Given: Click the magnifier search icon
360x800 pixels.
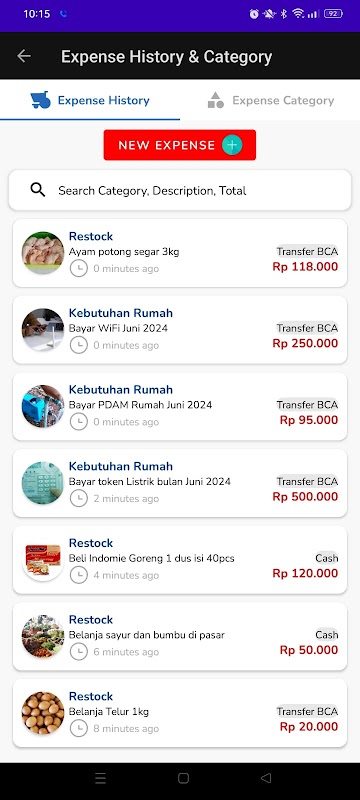Looking at the screenshot, I should pos(38,190).
